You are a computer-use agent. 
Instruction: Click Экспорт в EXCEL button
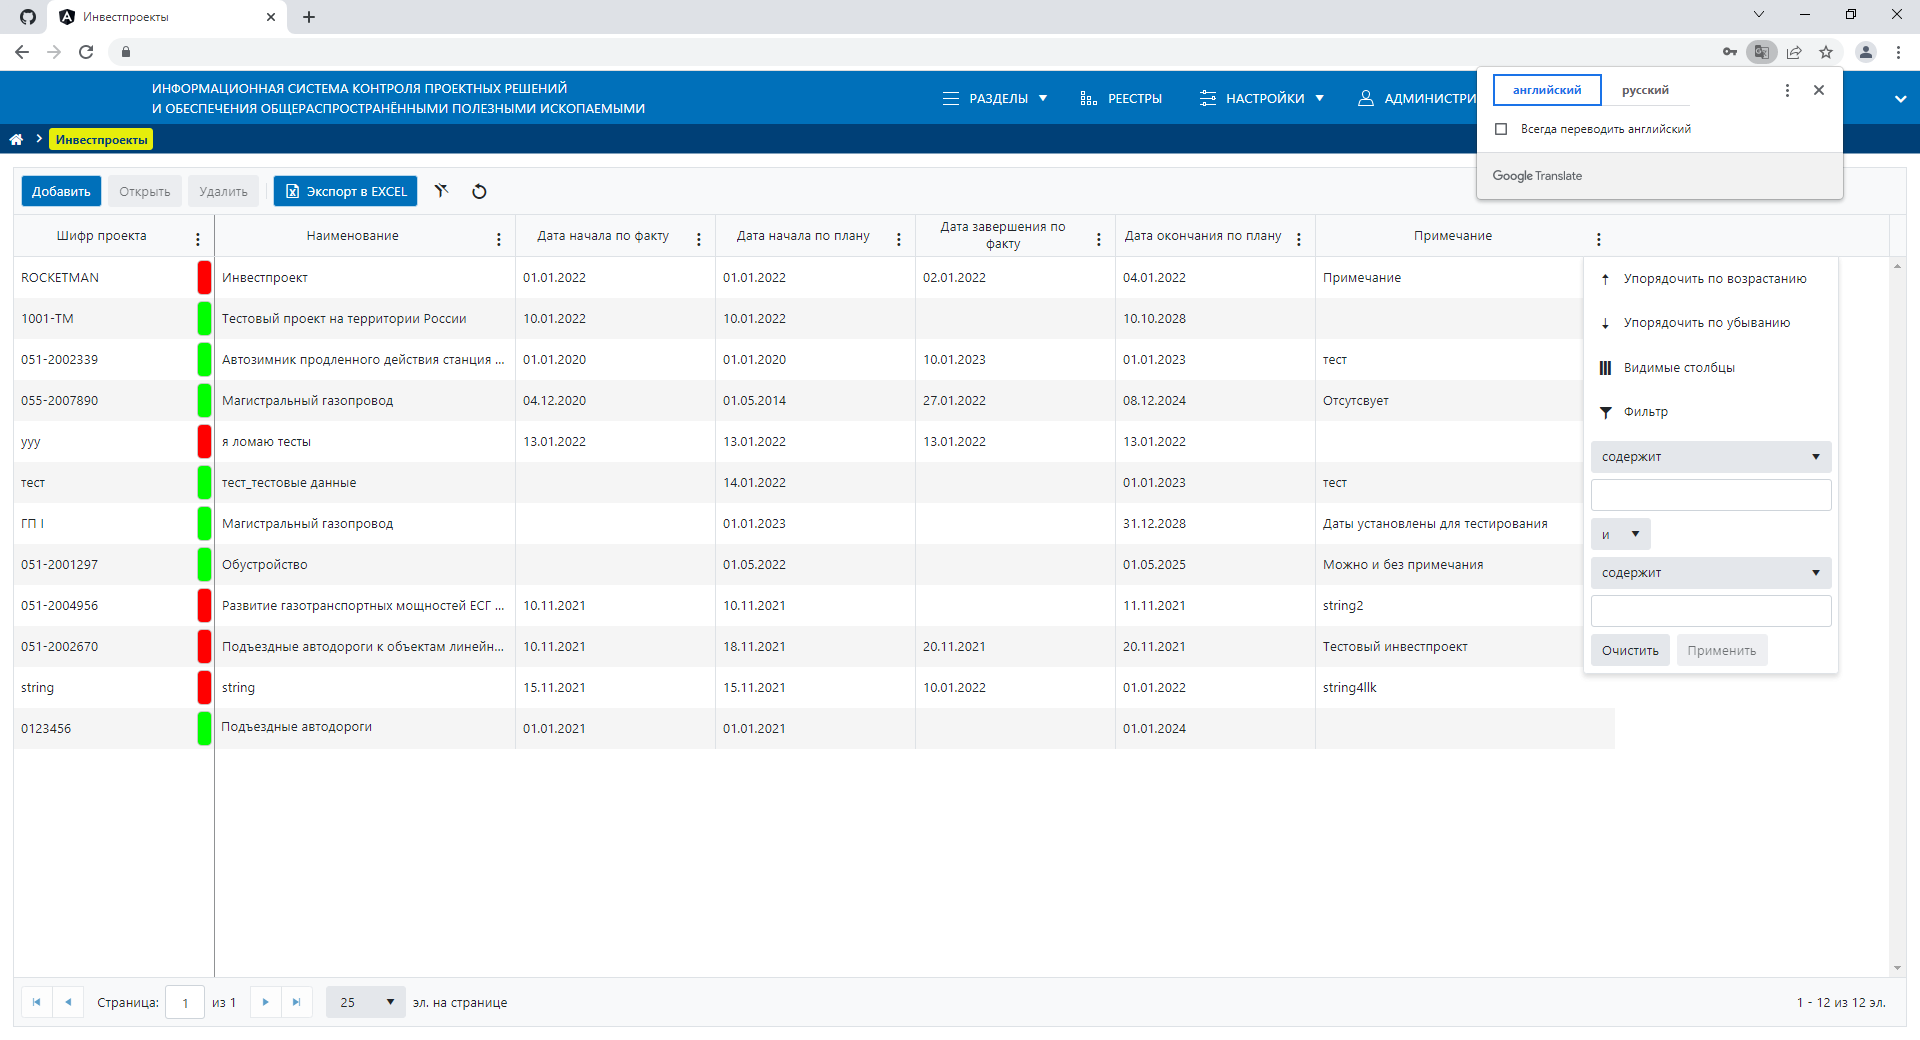tap(345, 191)
